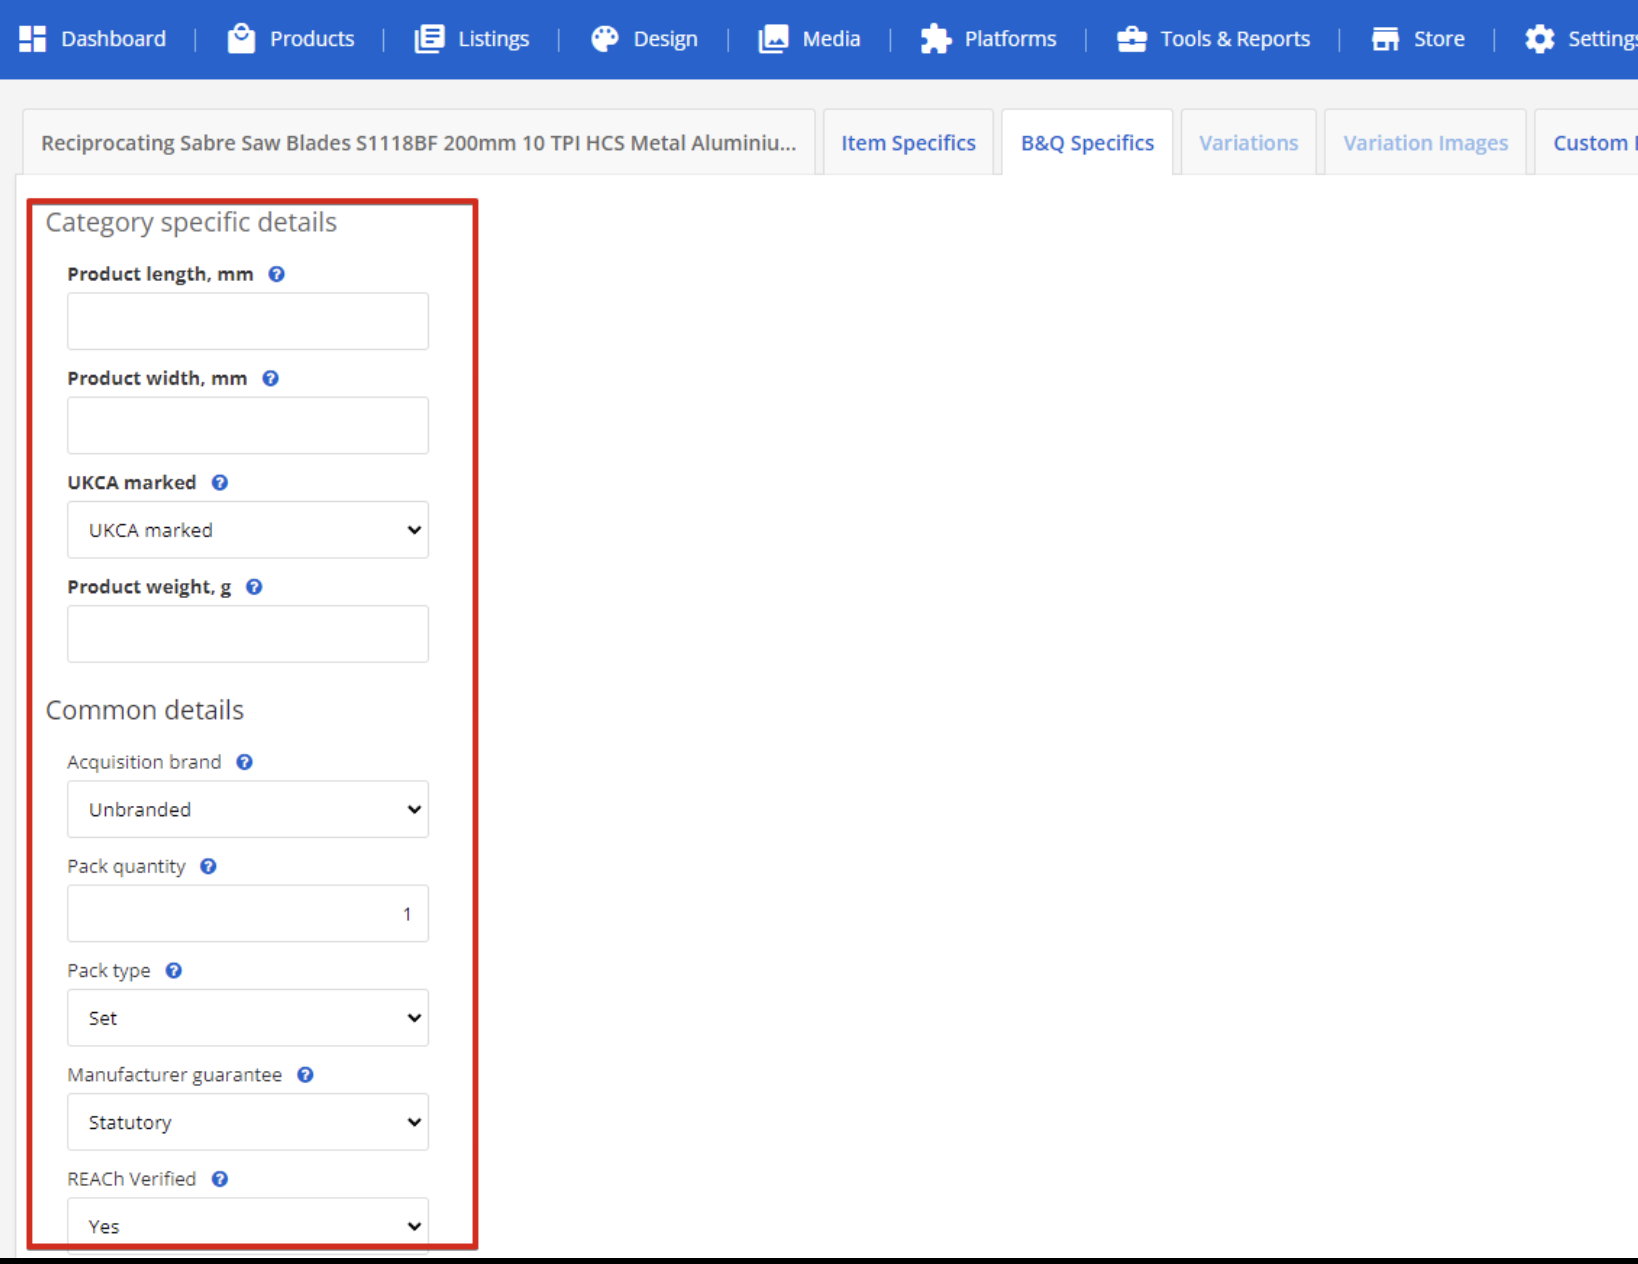Open help for Pack type
The height and width of the screenshot is (1264, 1638).
(x=174, y=970)
